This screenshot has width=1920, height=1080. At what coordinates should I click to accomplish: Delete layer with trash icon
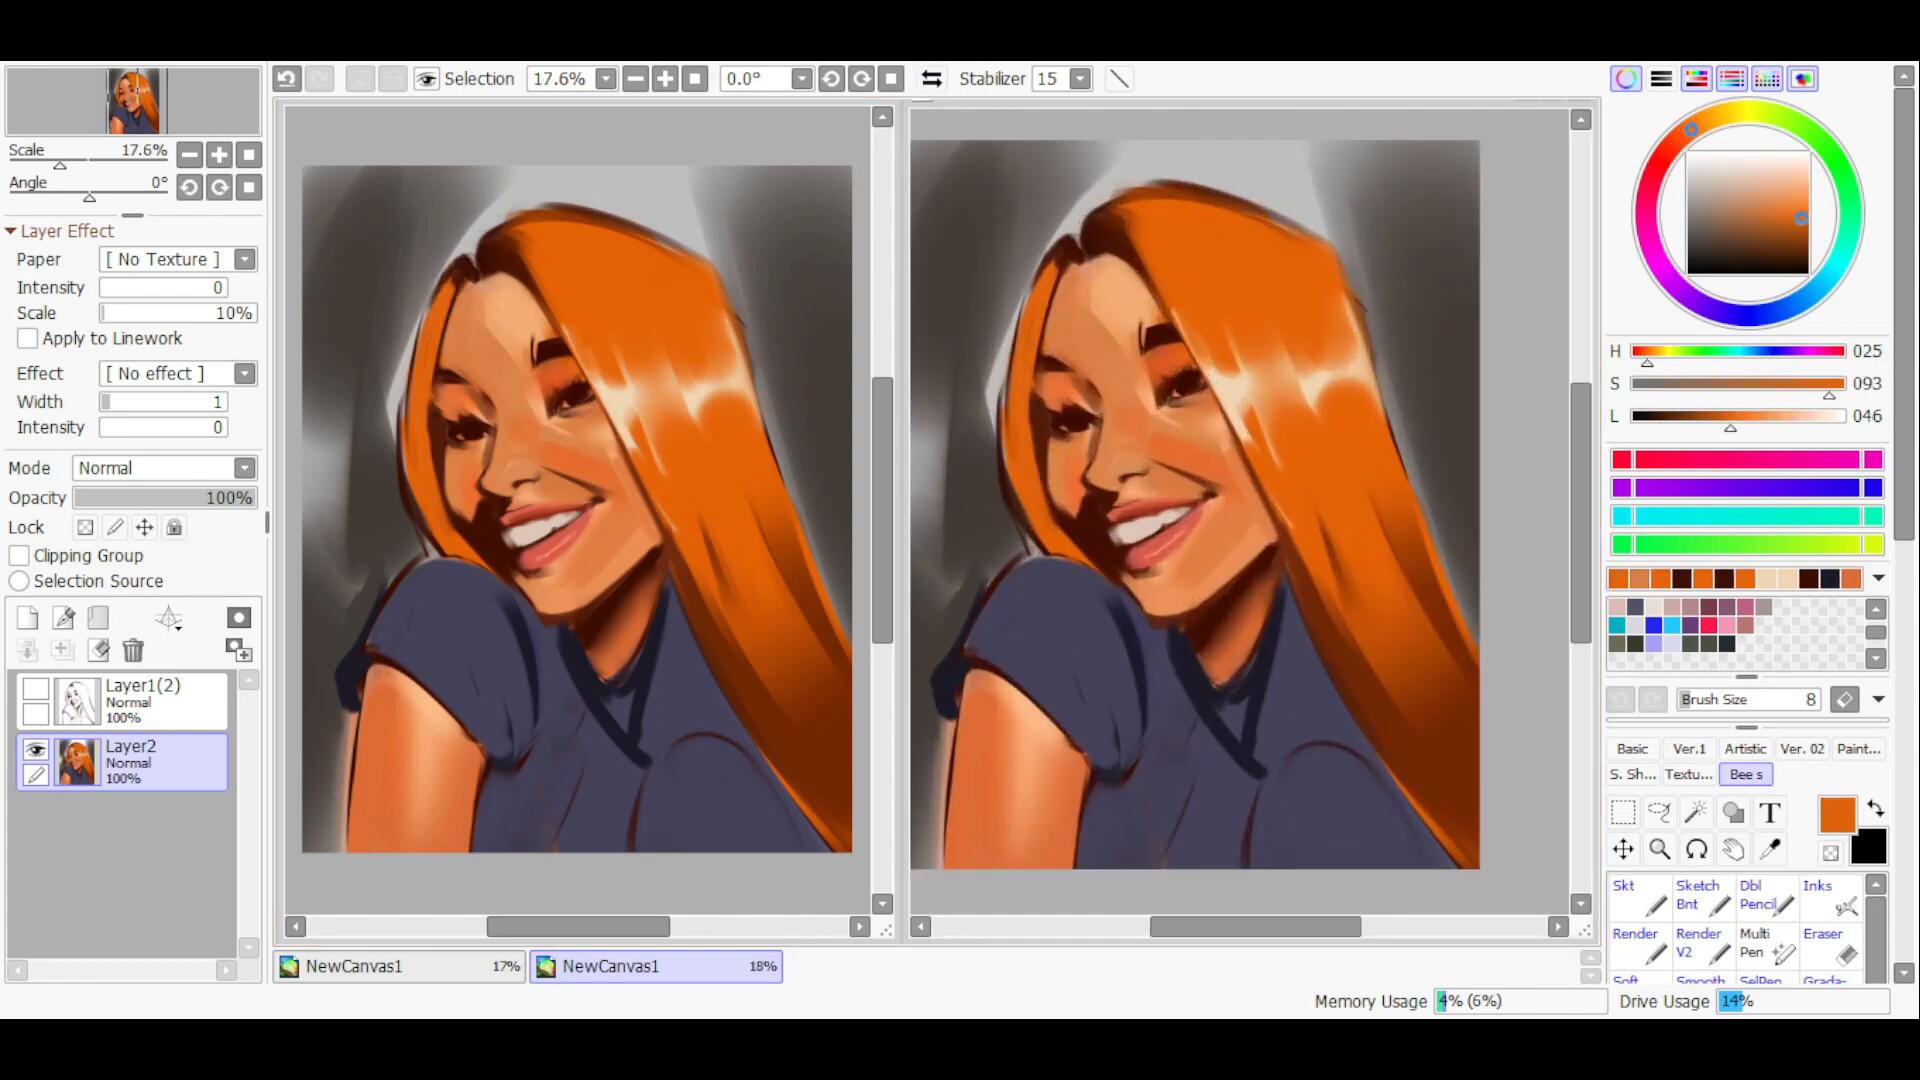[x=133, y=650]
